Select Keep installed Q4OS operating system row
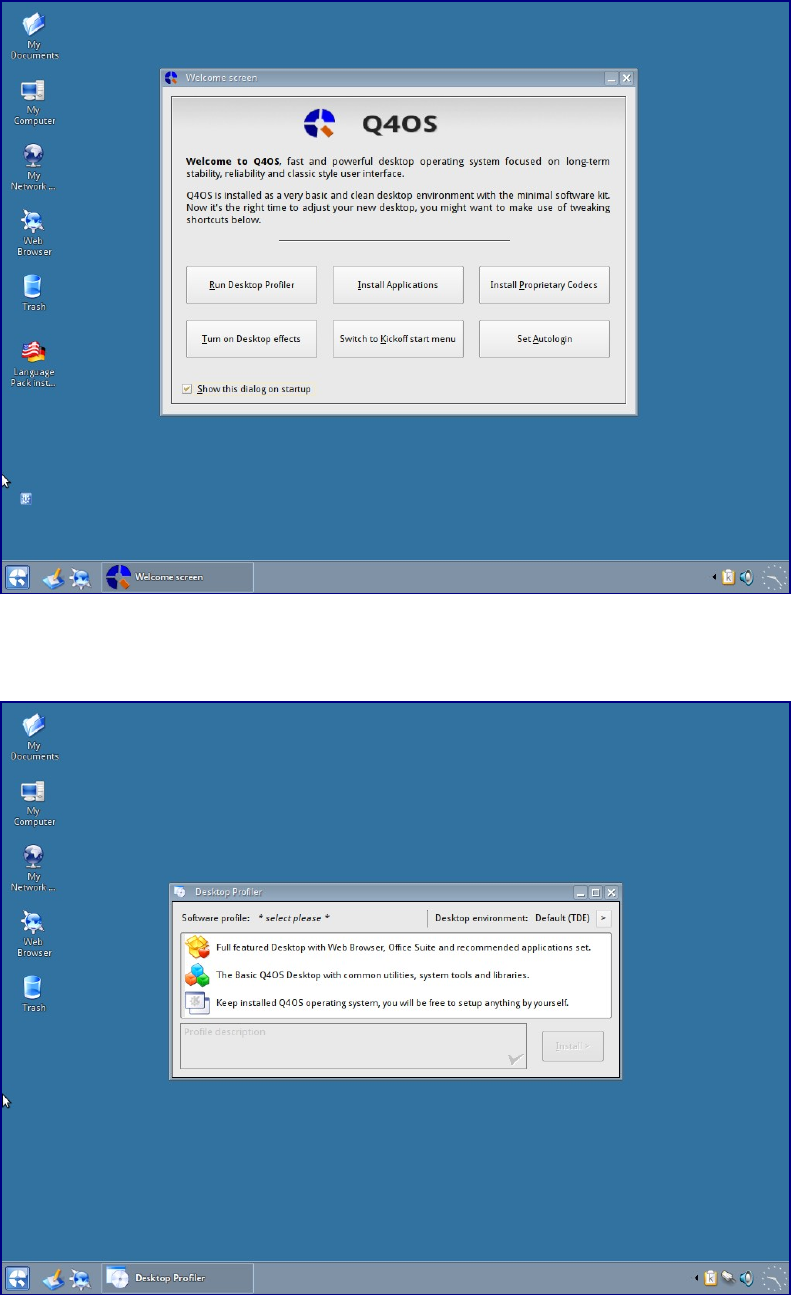This screenshot has height=1296, width=791. click(x=396, y=1002)
